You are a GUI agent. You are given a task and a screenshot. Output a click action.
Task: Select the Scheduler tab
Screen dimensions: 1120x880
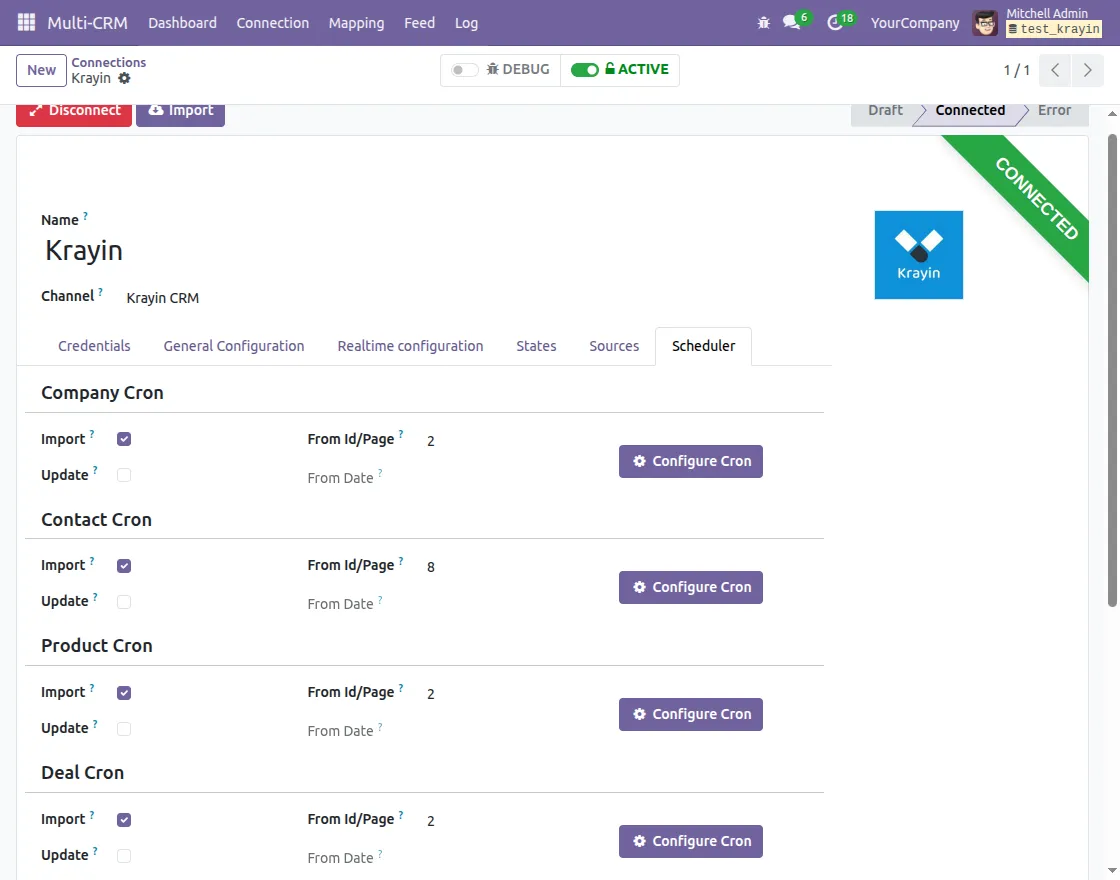pyautogui.click(x=703, y=346)
